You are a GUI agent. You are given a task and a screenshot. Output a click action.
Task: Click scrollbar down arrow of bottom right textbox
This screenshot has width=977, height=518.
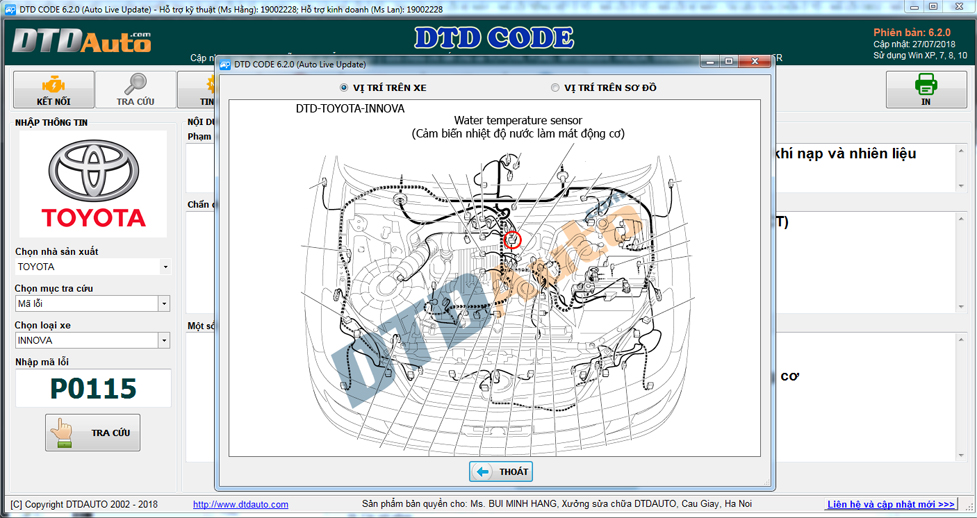961,456
